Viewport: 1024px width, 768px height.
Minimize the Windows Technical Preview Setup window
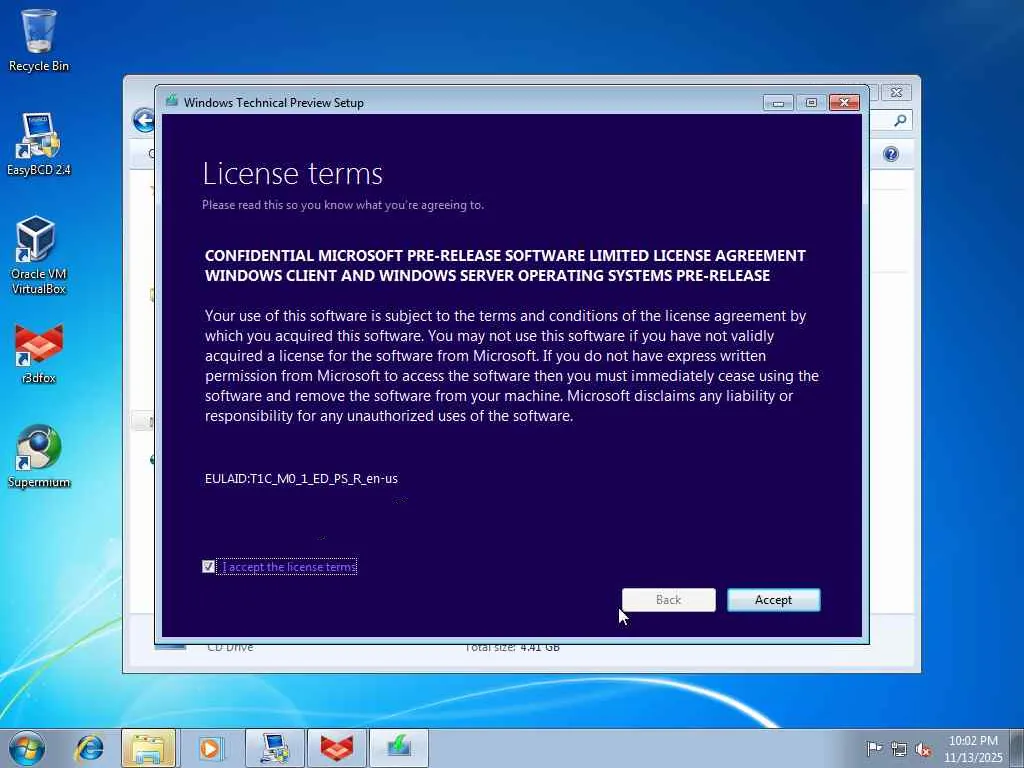778,103
